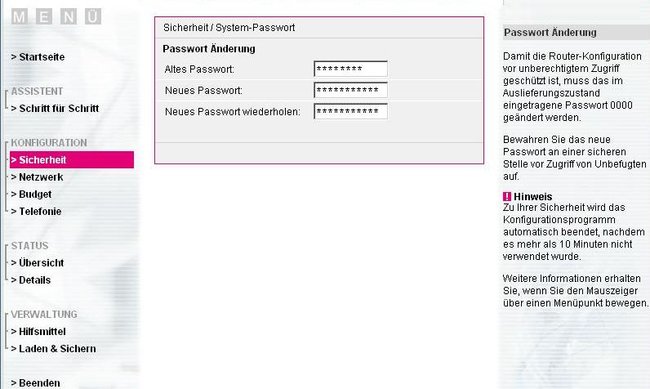Image resolution: width=650 pixels, height=389 pixels.
Task: Focus Neues Passwort wiederholen field
Action: pos(351,111)
